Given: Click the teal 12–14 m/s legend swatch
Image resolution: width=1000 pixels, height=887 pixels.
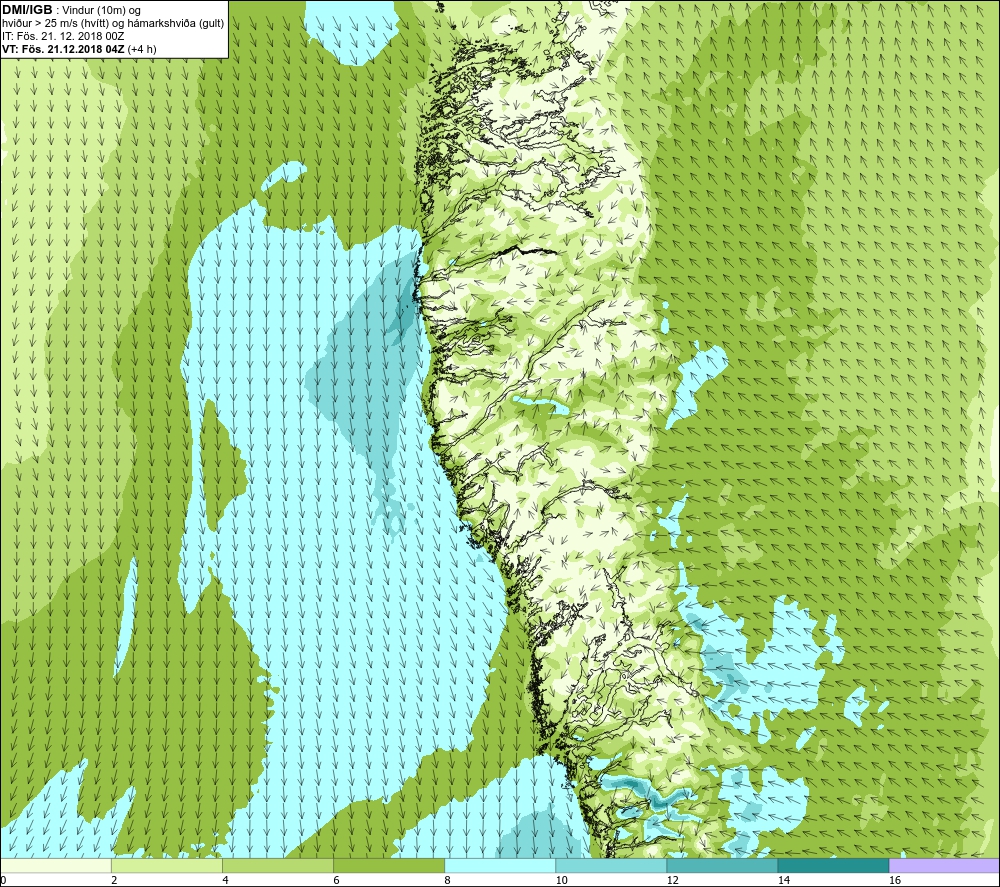Looking at the screenshot, I should pyautogui.click(x=722, y=866).
